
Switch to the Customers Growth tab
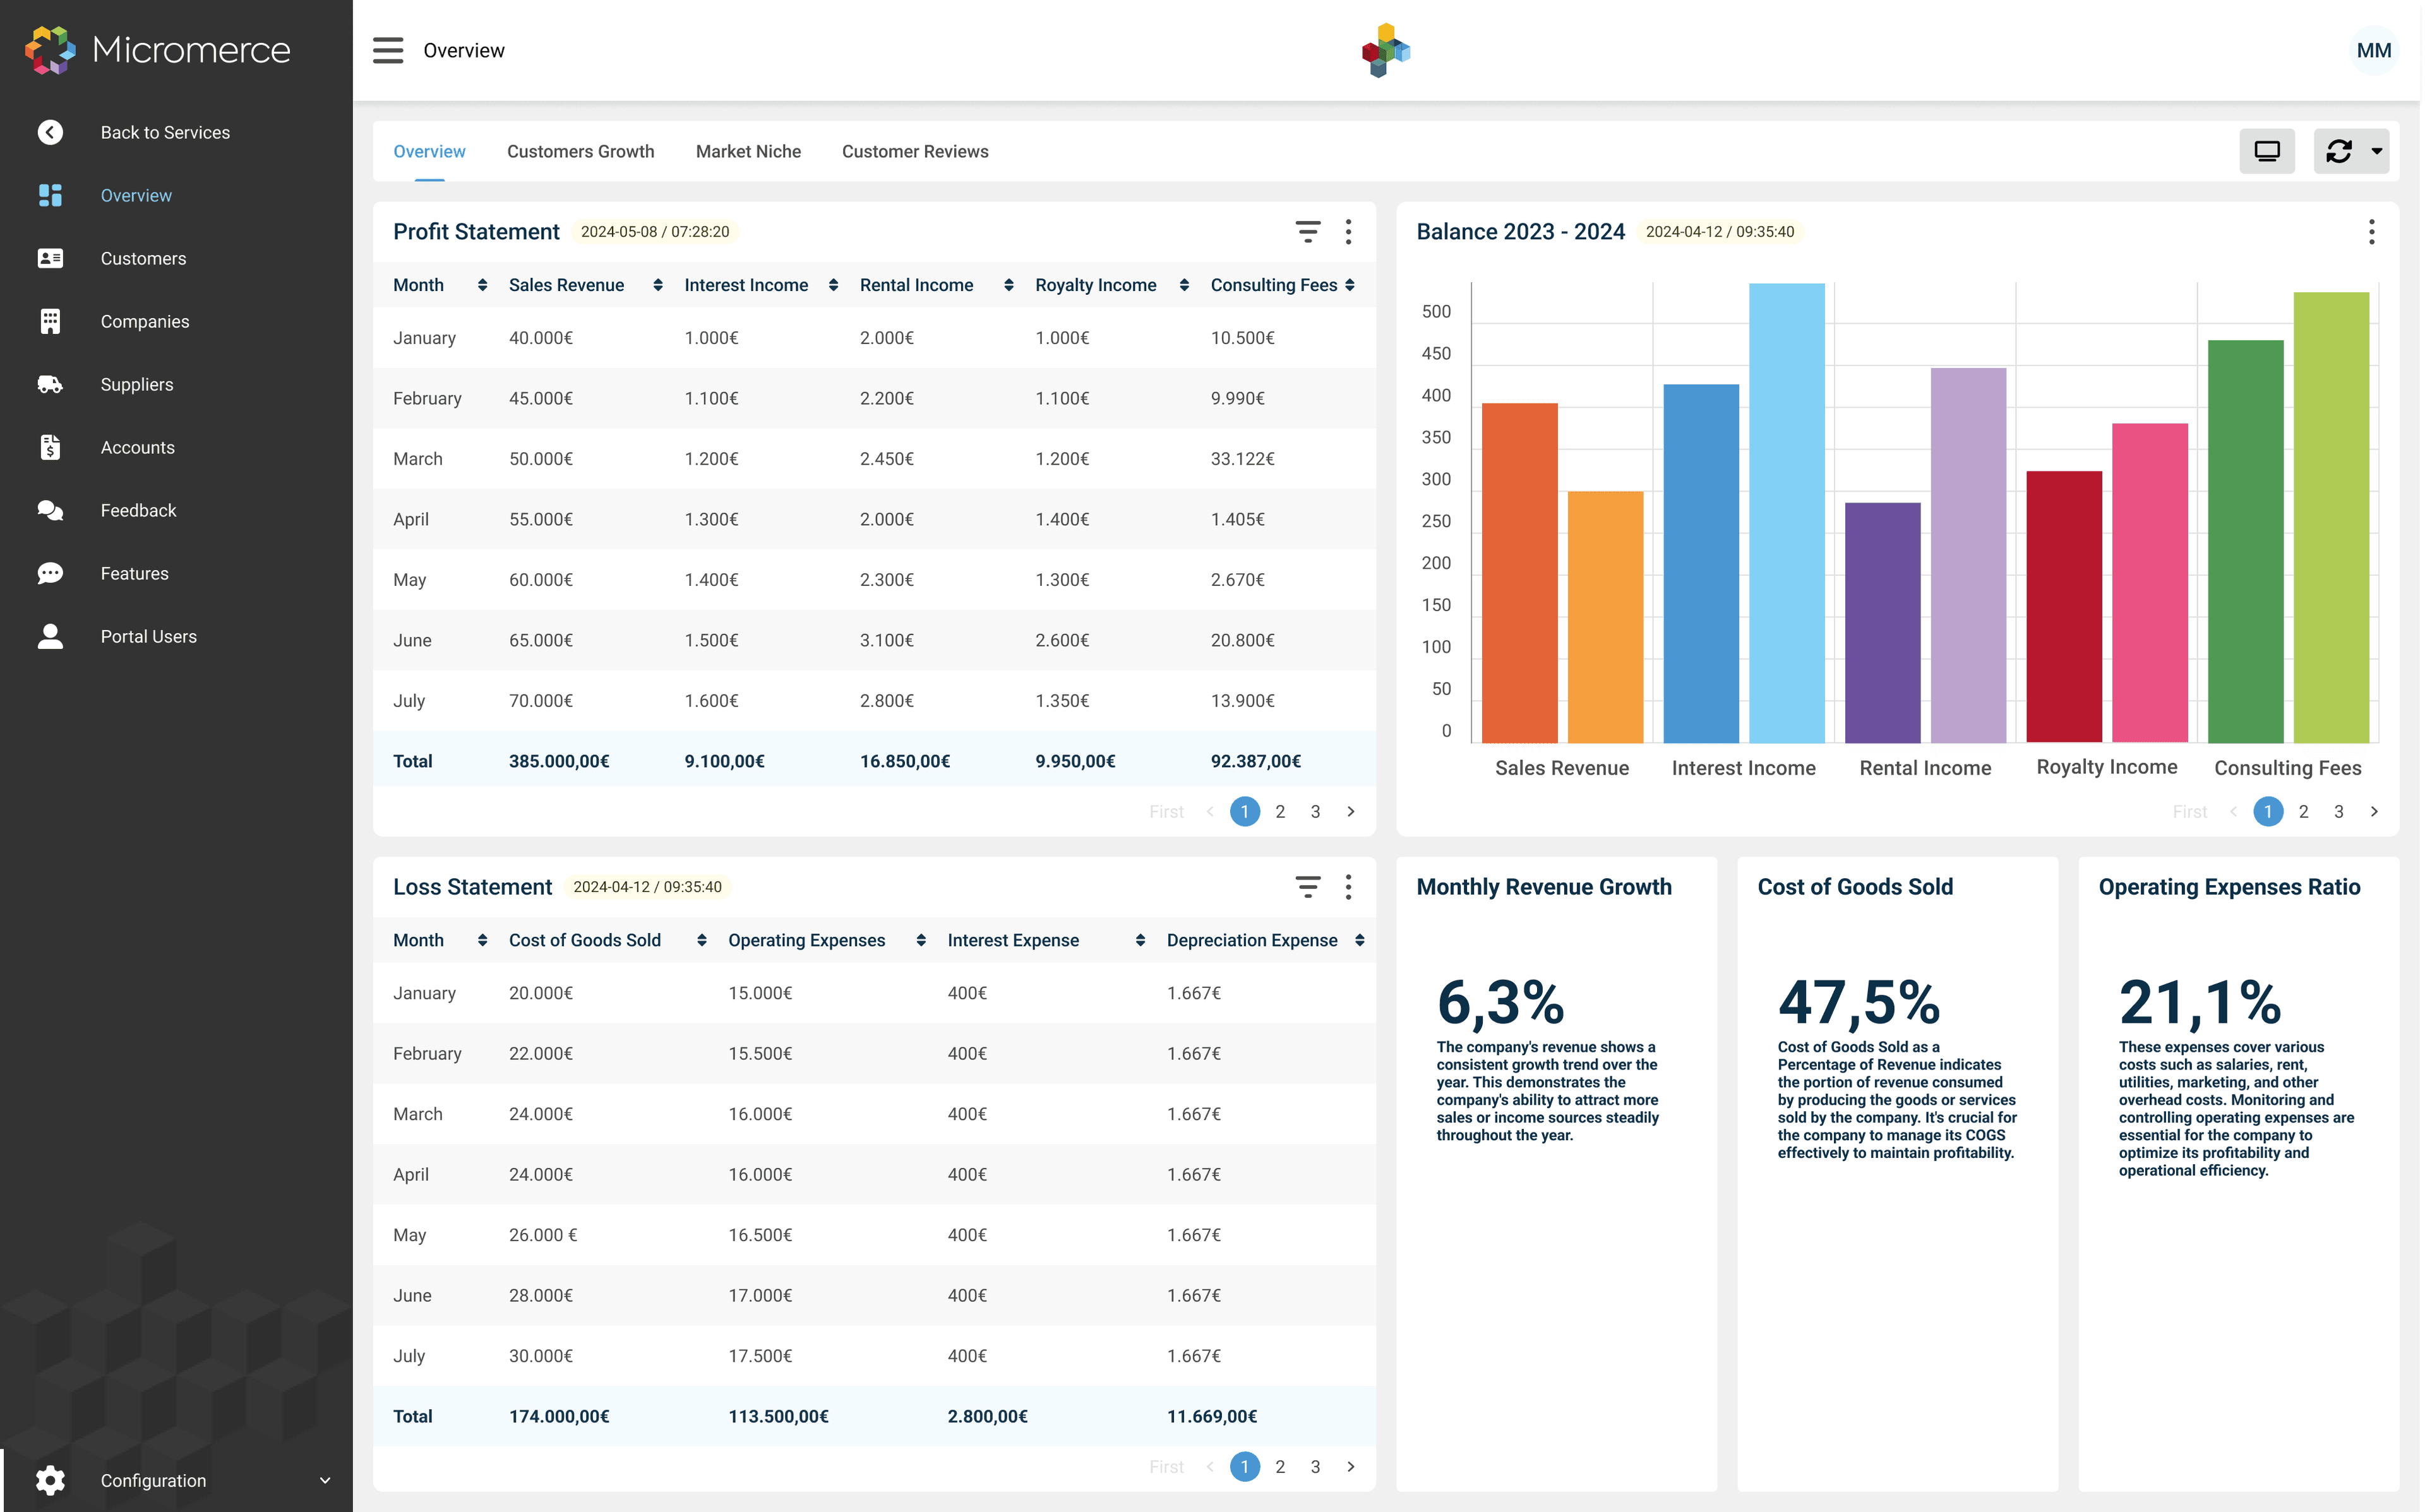click(x=580, y=151)
